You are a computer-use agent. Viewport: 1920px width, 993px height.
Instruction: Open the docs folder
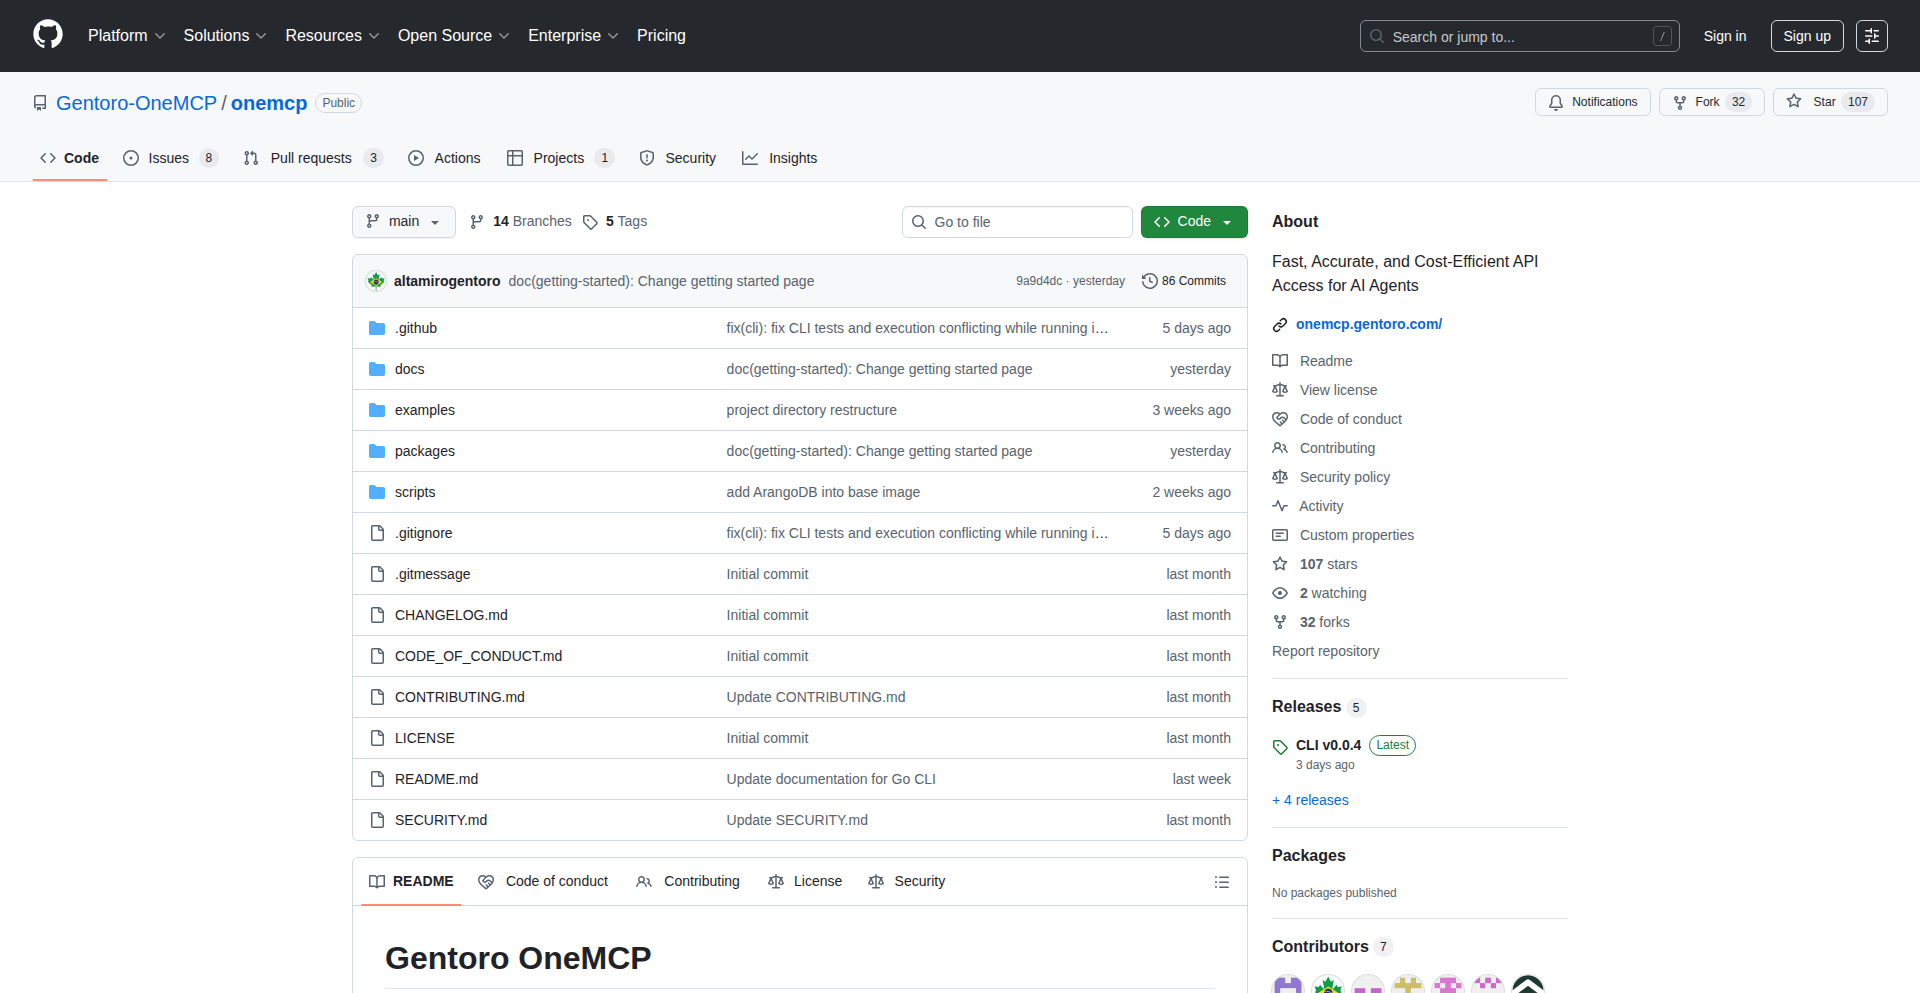[x=410, y=369]
